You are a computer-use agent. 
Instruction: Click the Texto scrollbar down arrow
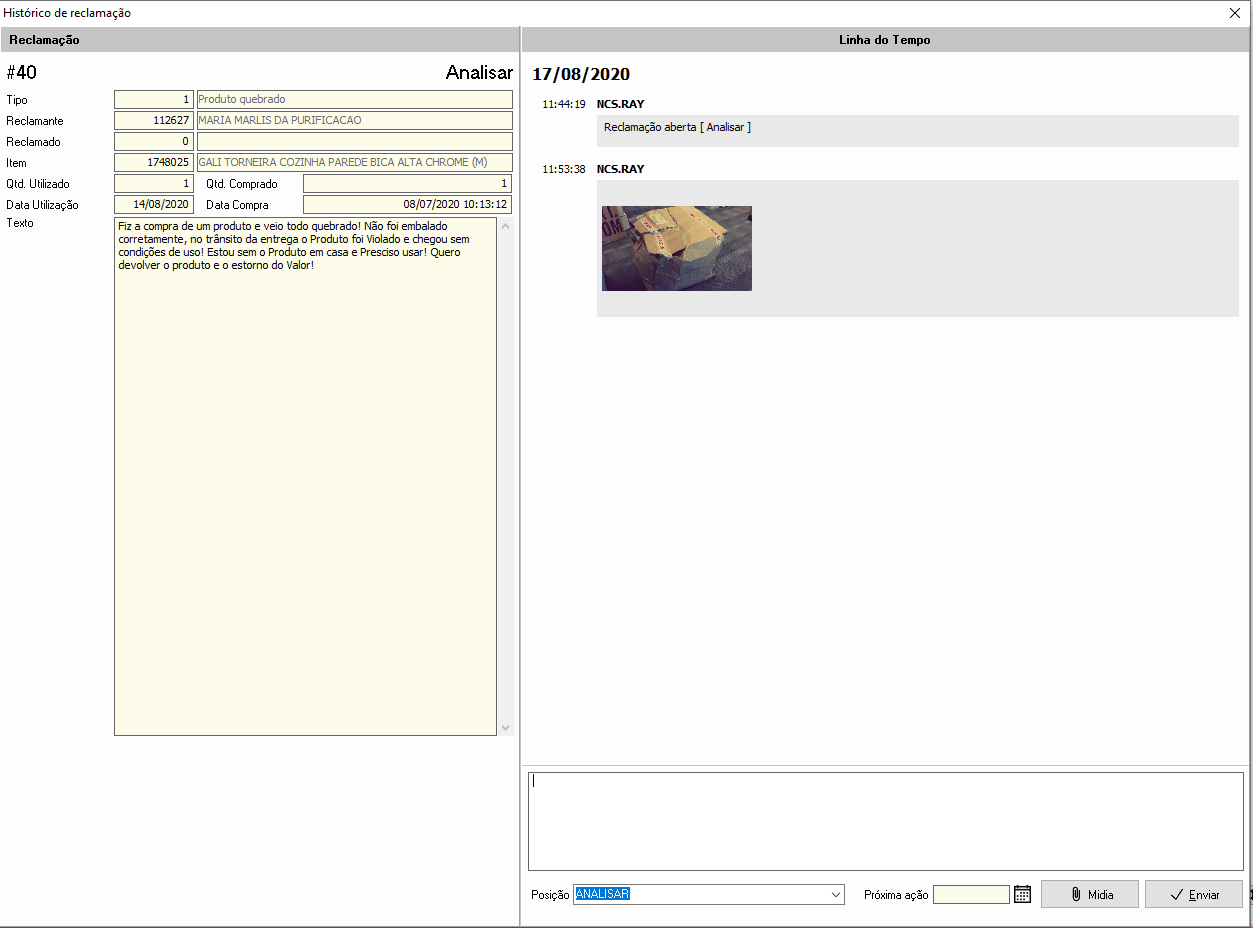pyautogui.click(x=505, y=727)
